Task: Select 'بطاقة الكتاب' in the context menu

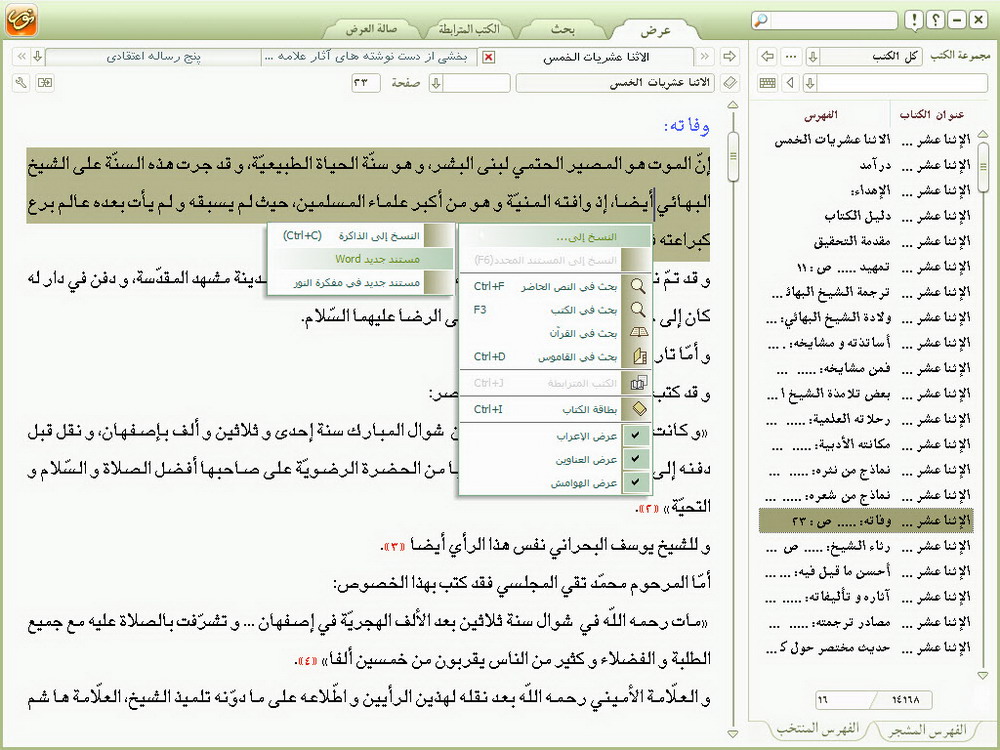Action: [555, 409]
